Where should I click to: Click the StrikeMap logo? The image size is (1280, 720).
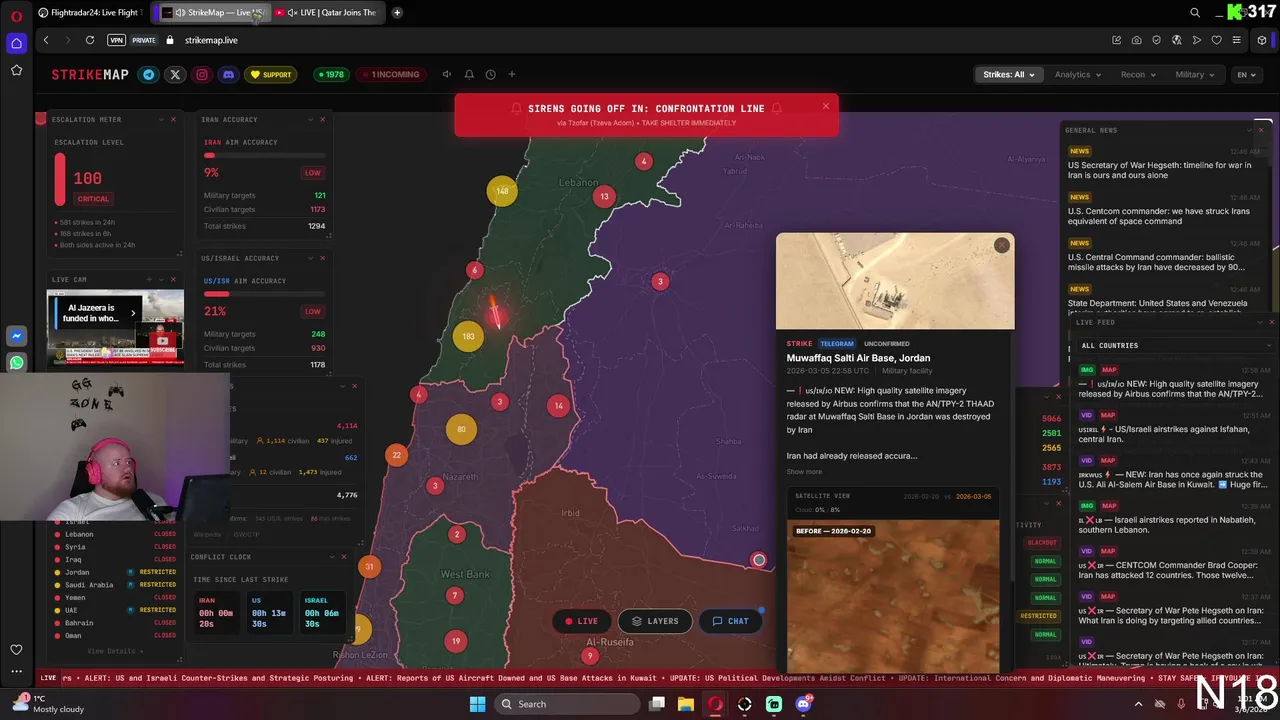coord(90,74)
